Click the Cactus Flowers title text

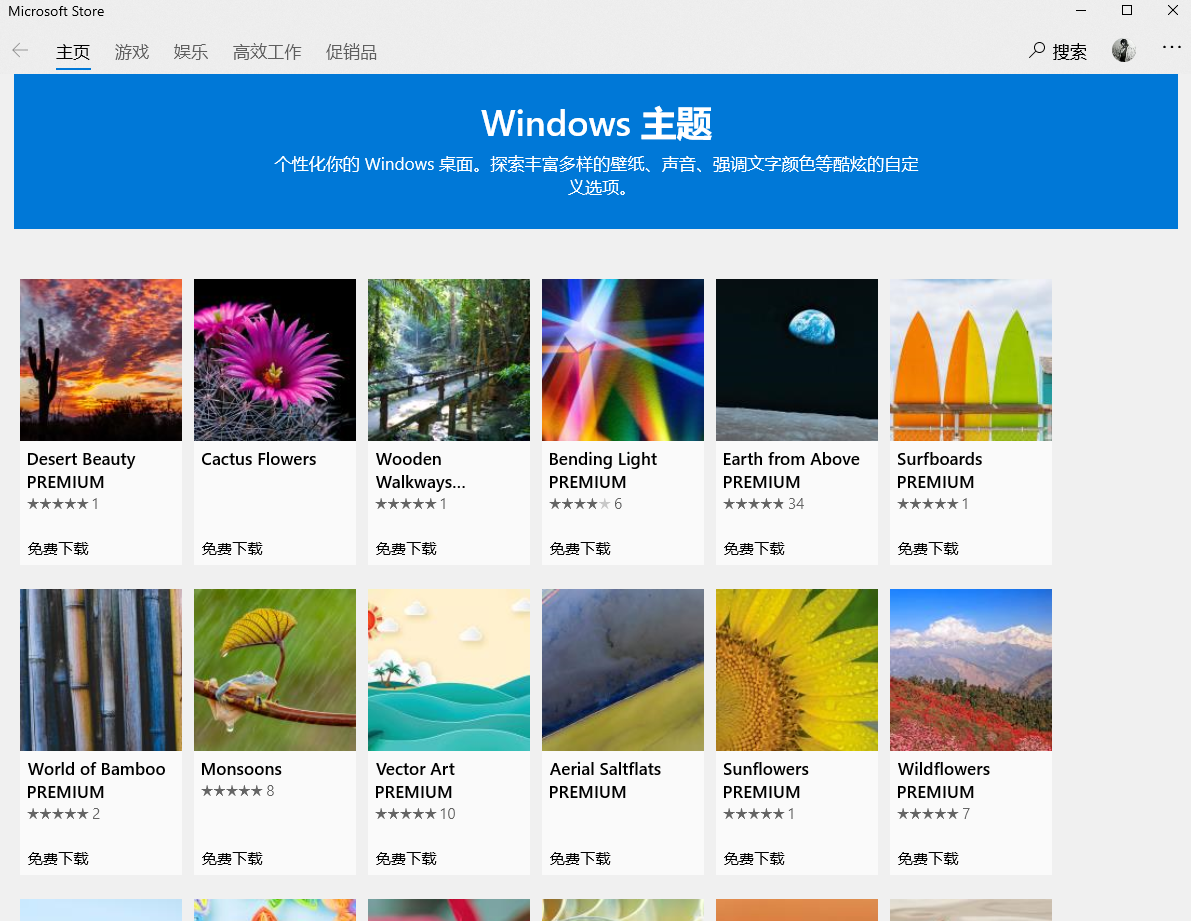[x=258, y=459]
